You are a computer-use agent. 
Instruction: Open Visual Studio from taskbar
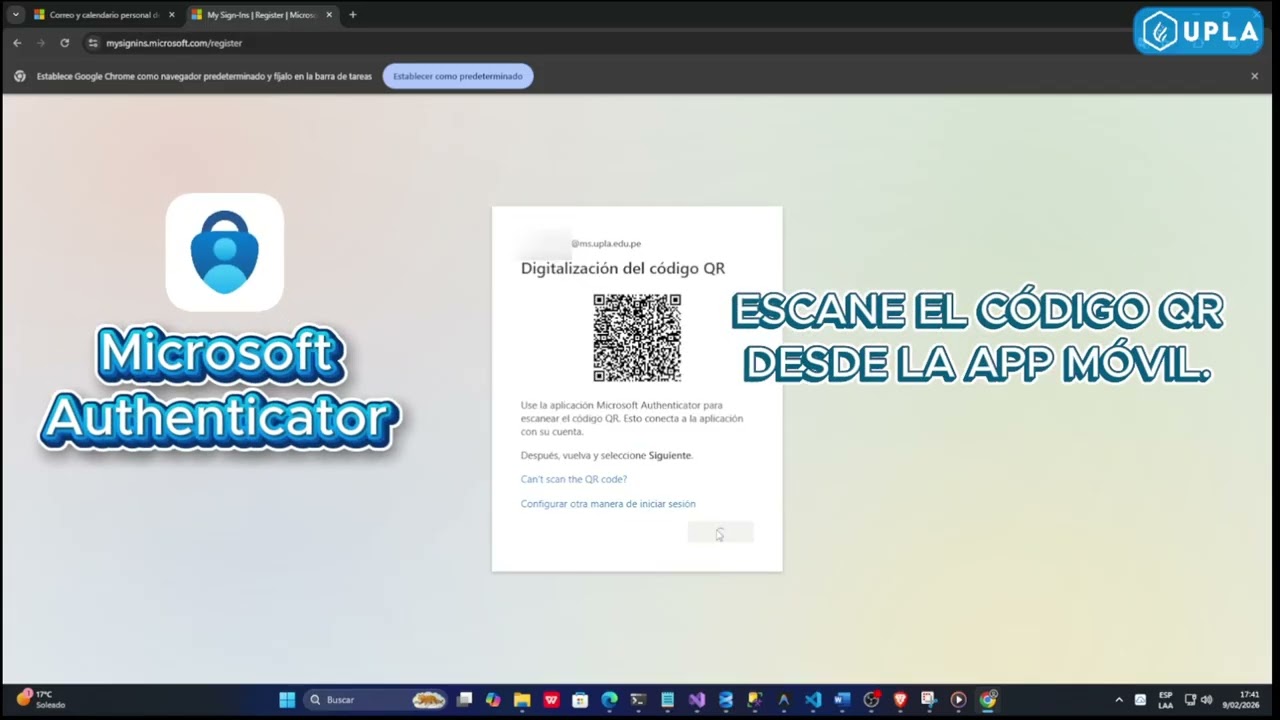(x=697, y=700)
